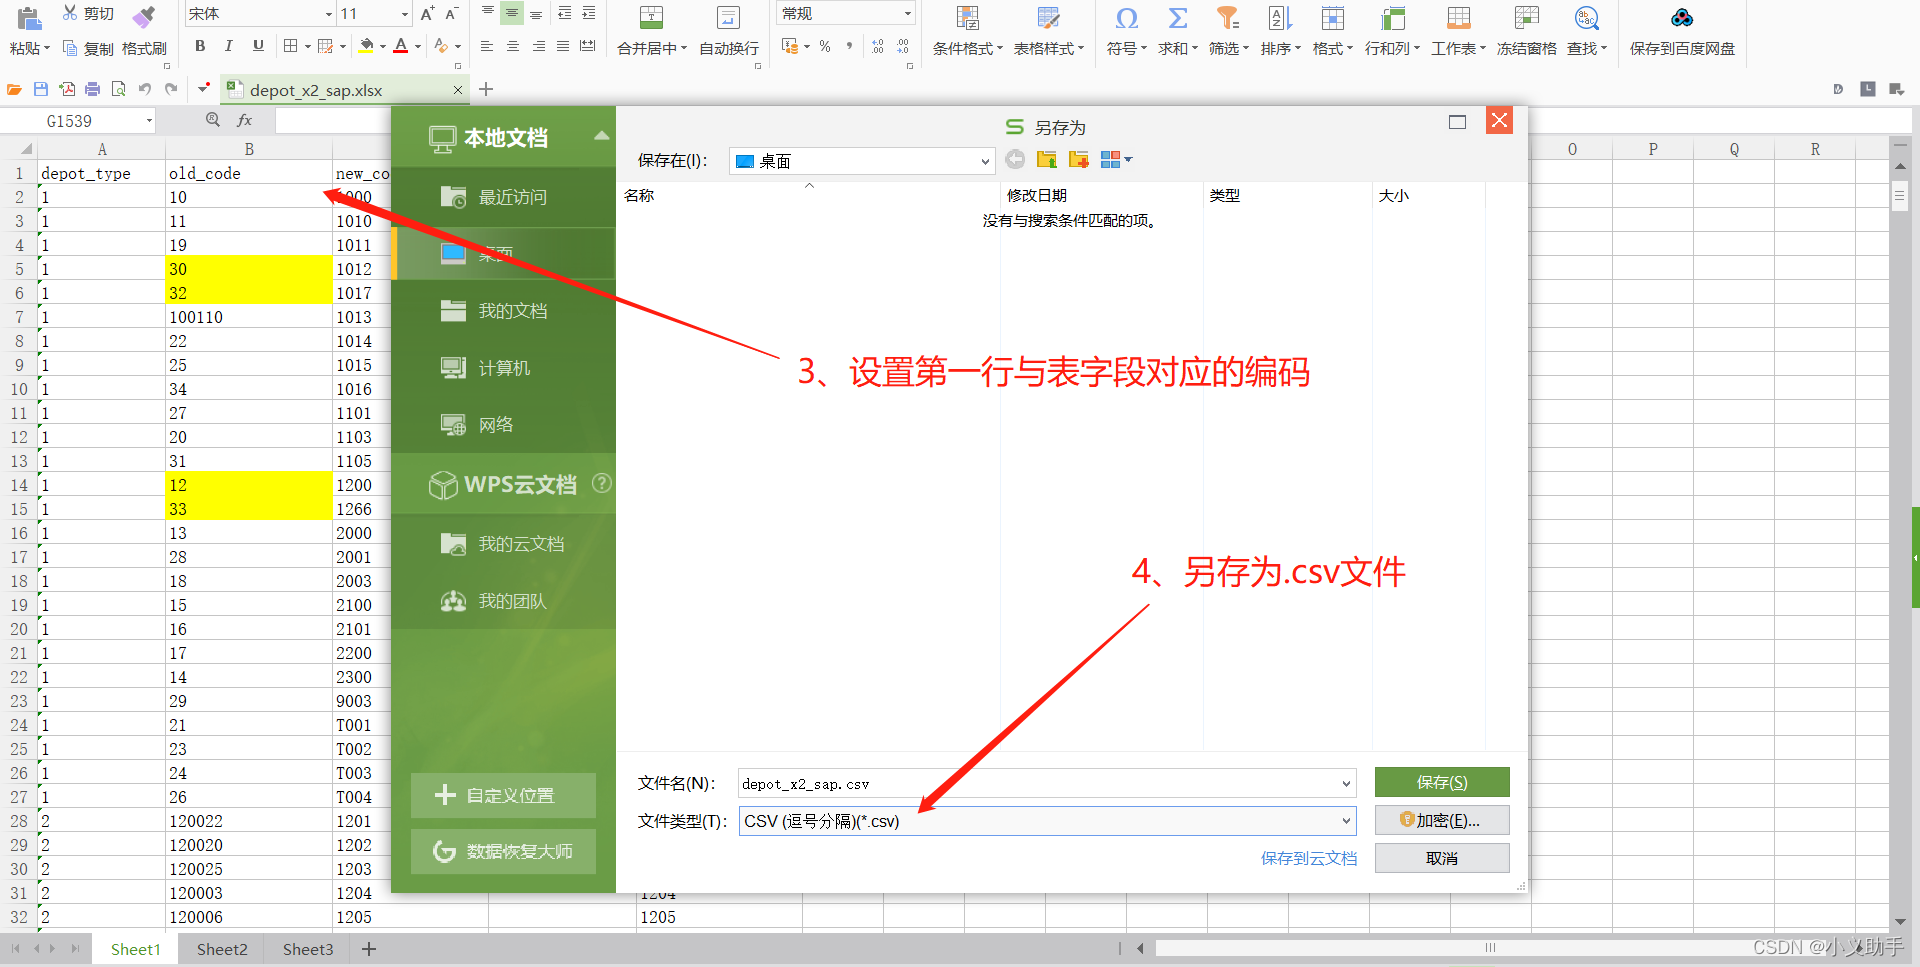The image size is (1920, 967).
Task: Click the quick-access print icon
Action: 92,89
